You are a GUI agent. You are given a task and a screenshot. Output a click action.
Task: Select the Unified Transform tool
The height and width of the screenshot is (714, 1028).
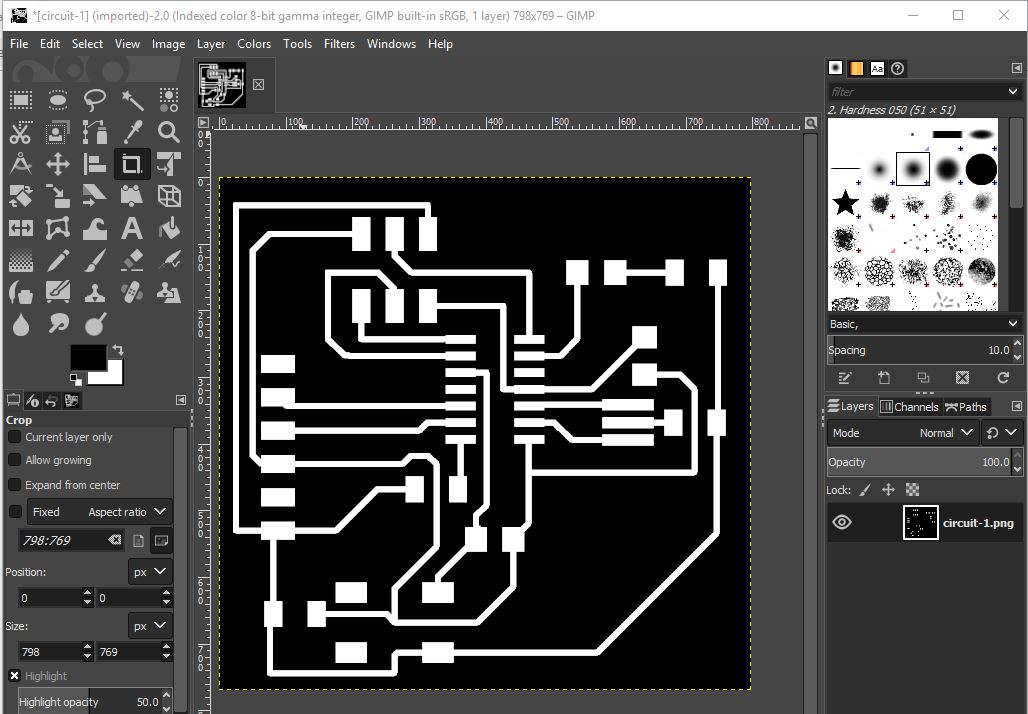[169, 164]
